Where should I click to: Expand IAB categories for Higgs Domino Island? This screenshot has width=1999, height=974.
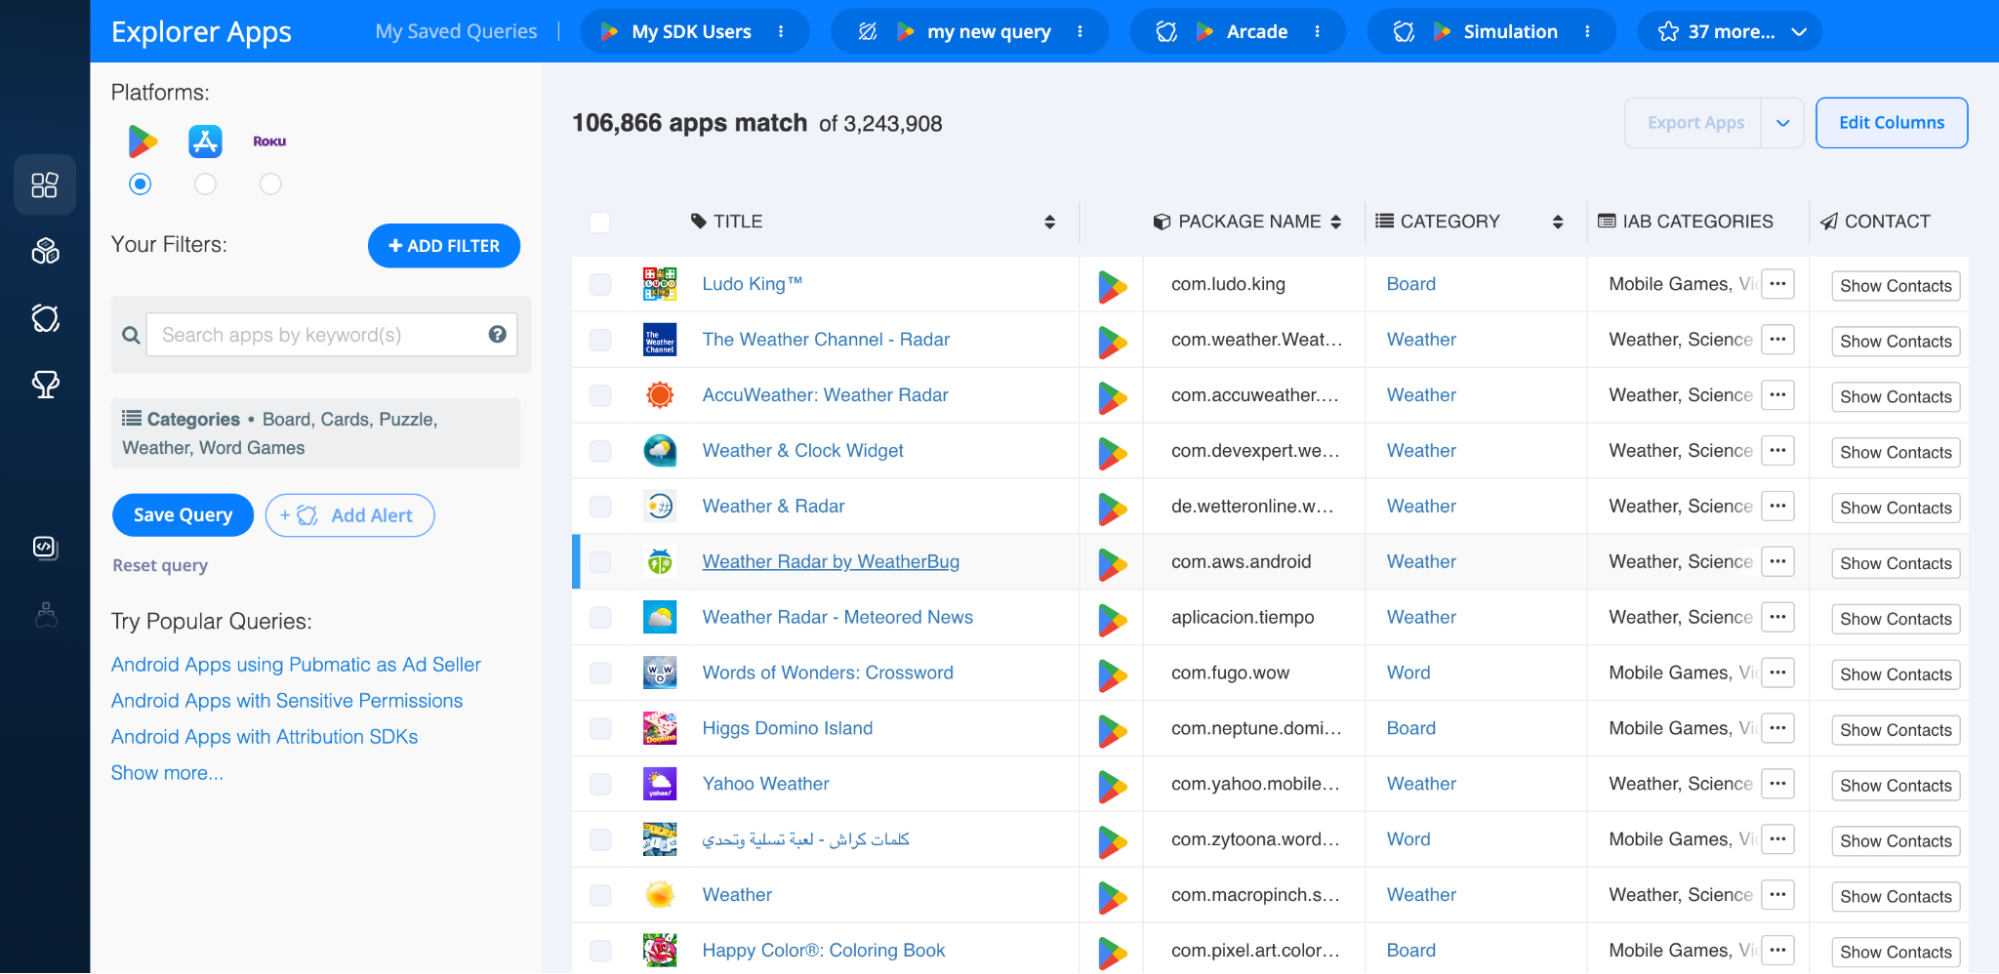pyautogui.click(x=1777, y=728)
